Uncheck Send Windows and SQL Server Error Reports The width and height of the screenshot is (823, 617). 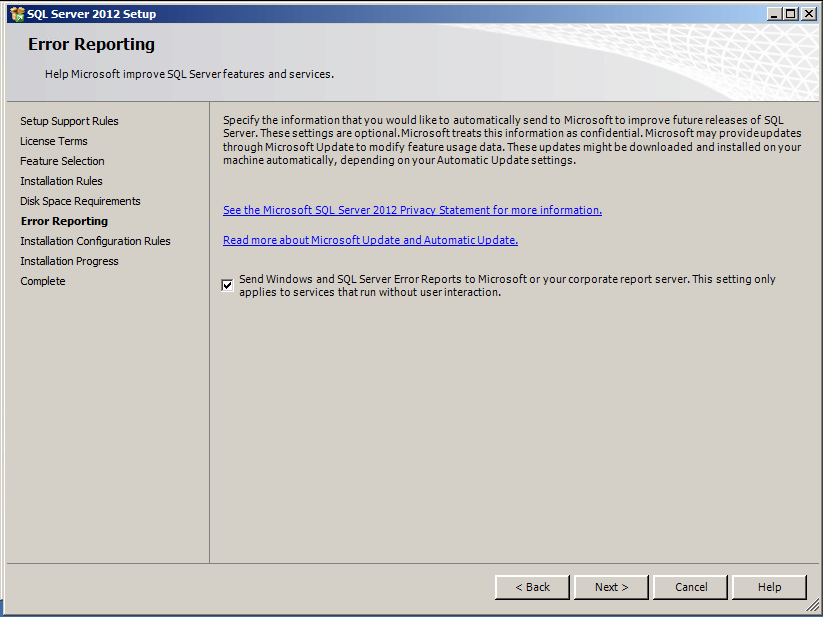pos(227,285)
